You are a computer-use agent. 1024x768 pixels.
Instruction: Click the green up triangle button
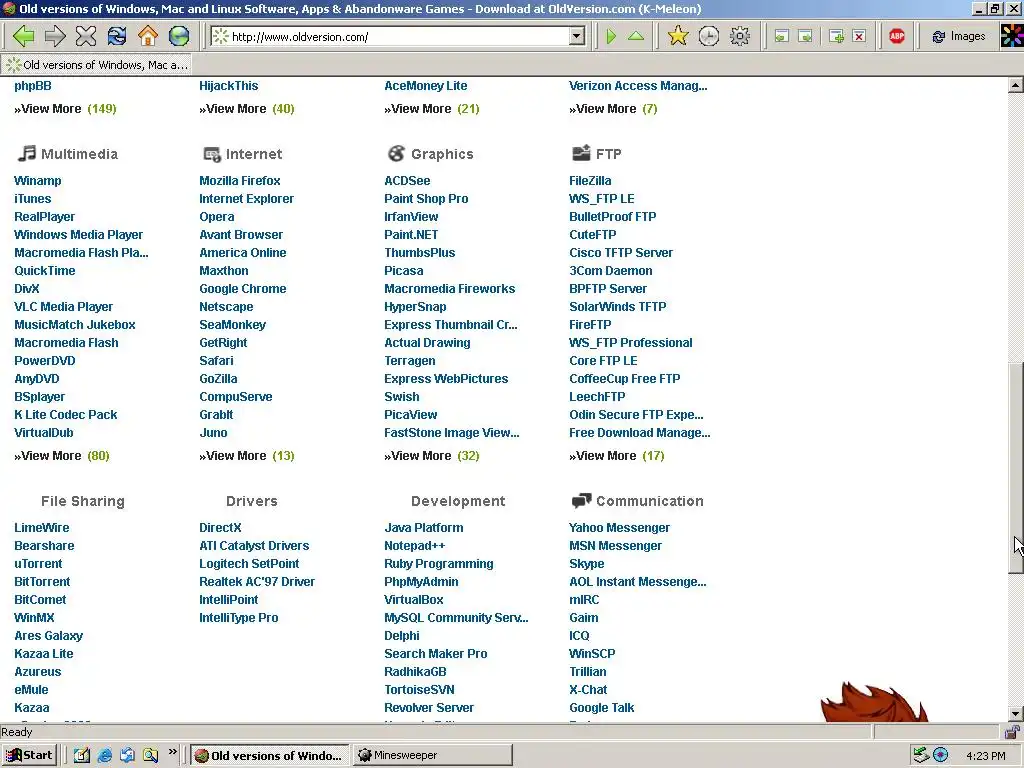point(635,36)
